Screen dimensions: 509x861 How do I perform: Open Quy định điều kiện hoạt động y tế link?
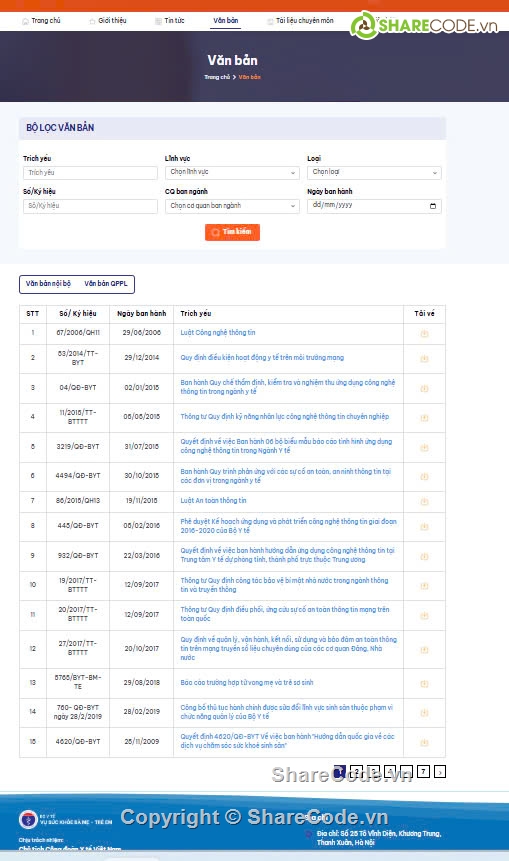(x=262, y=357)
